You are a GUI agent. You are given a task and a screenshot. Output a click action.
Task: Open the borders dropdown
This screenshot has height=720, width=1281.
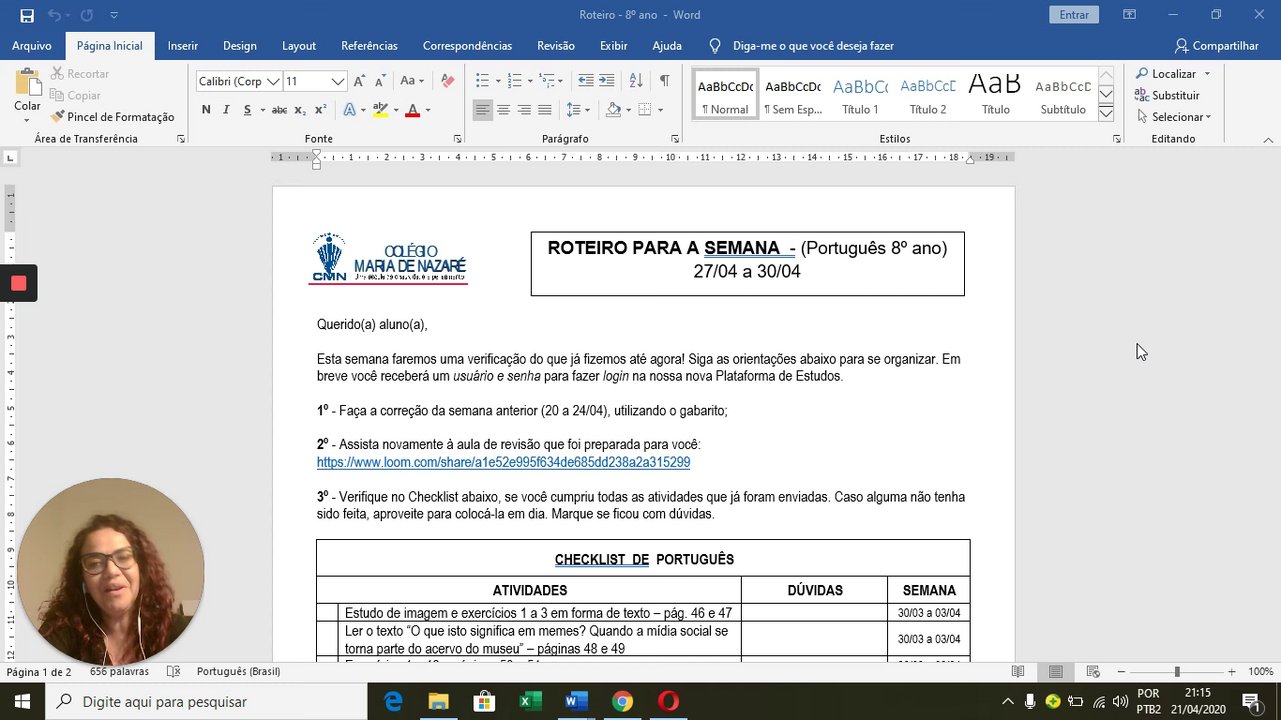pos(660,110)
